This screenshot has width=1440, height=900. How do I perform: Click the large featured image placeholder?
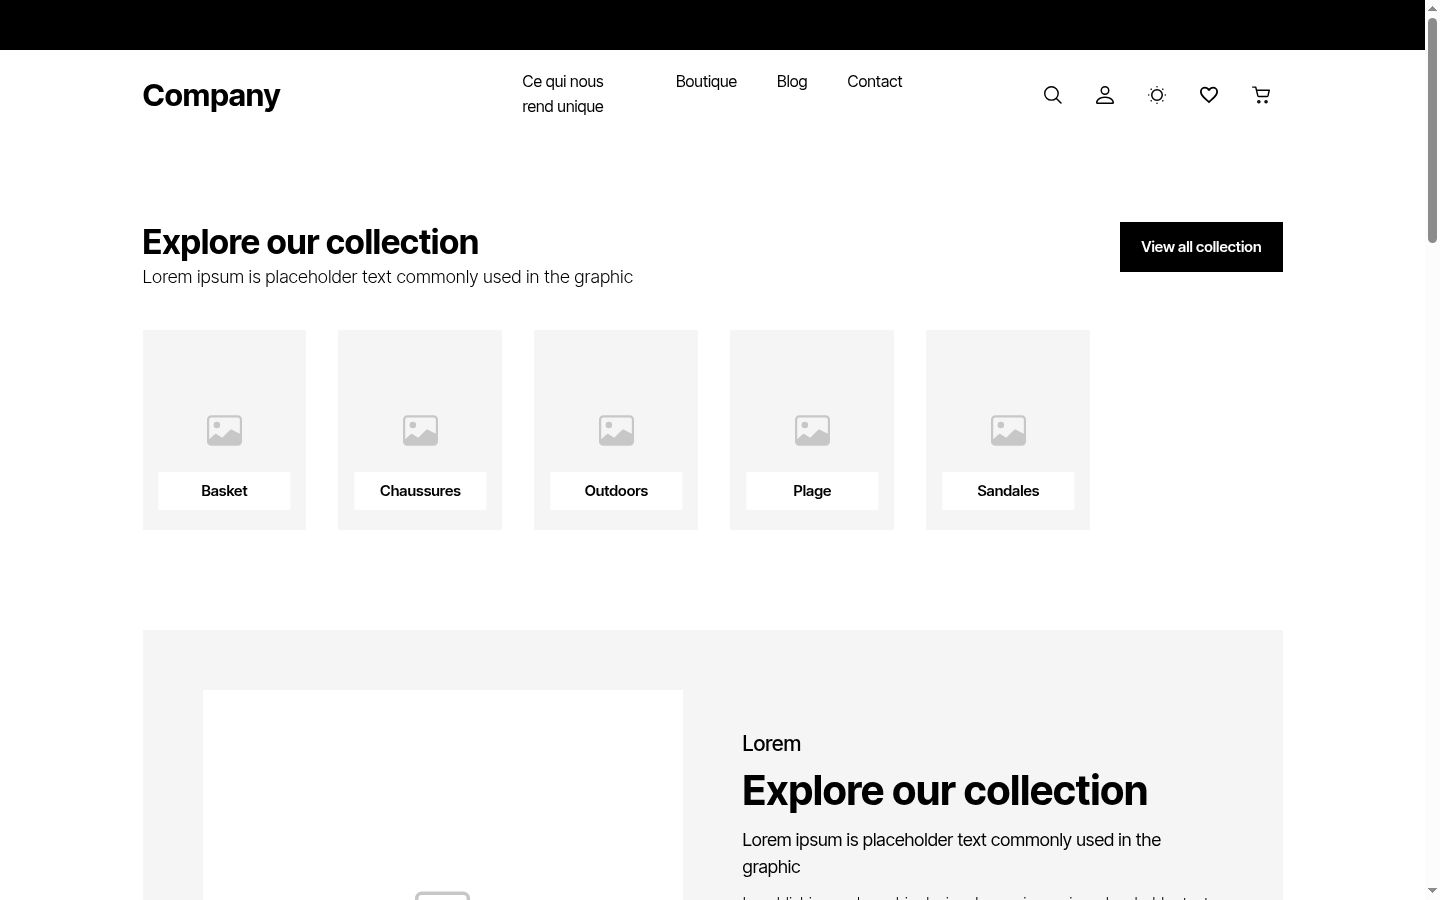click(x=443, y=795)
